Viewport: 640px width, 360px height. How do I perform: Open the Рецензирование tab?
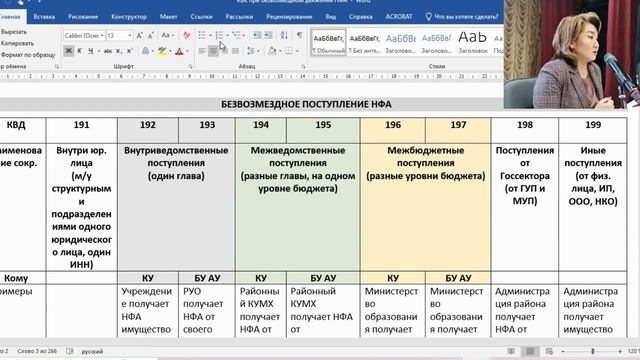tap(289, 17)
